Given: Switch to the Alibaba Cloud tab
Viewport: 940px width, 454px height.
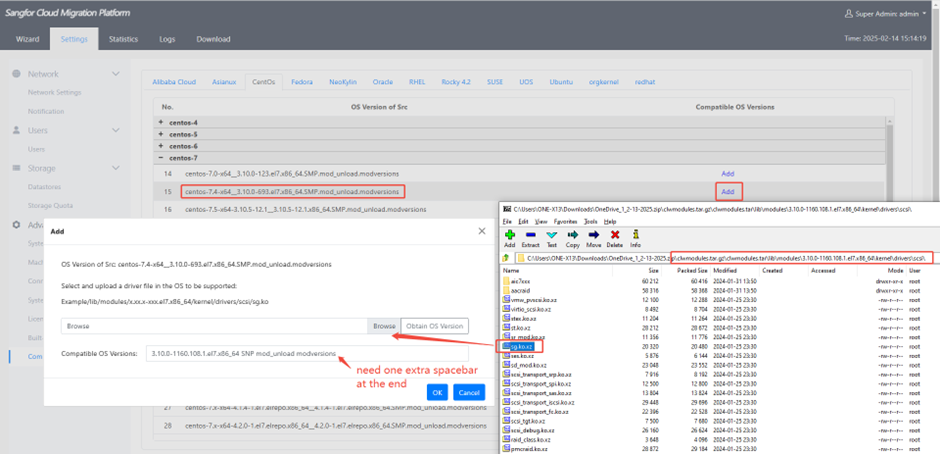Looking at the screenshot, I should point(174,82).
